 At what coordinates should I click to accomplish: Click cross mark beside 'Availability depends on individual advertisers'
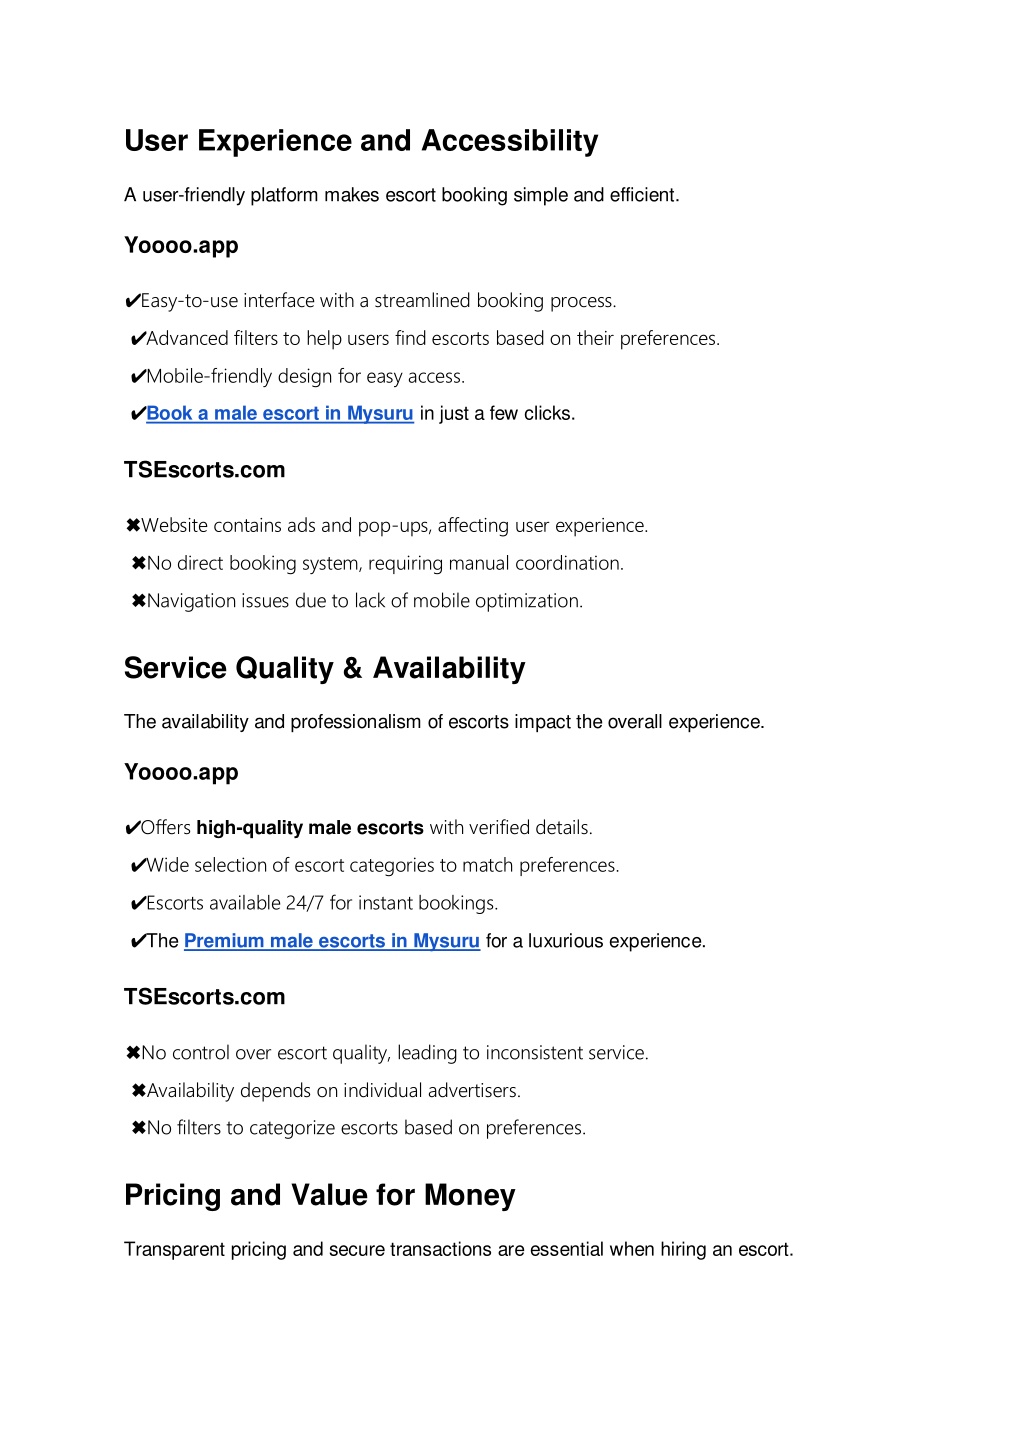click(139, 1091)
